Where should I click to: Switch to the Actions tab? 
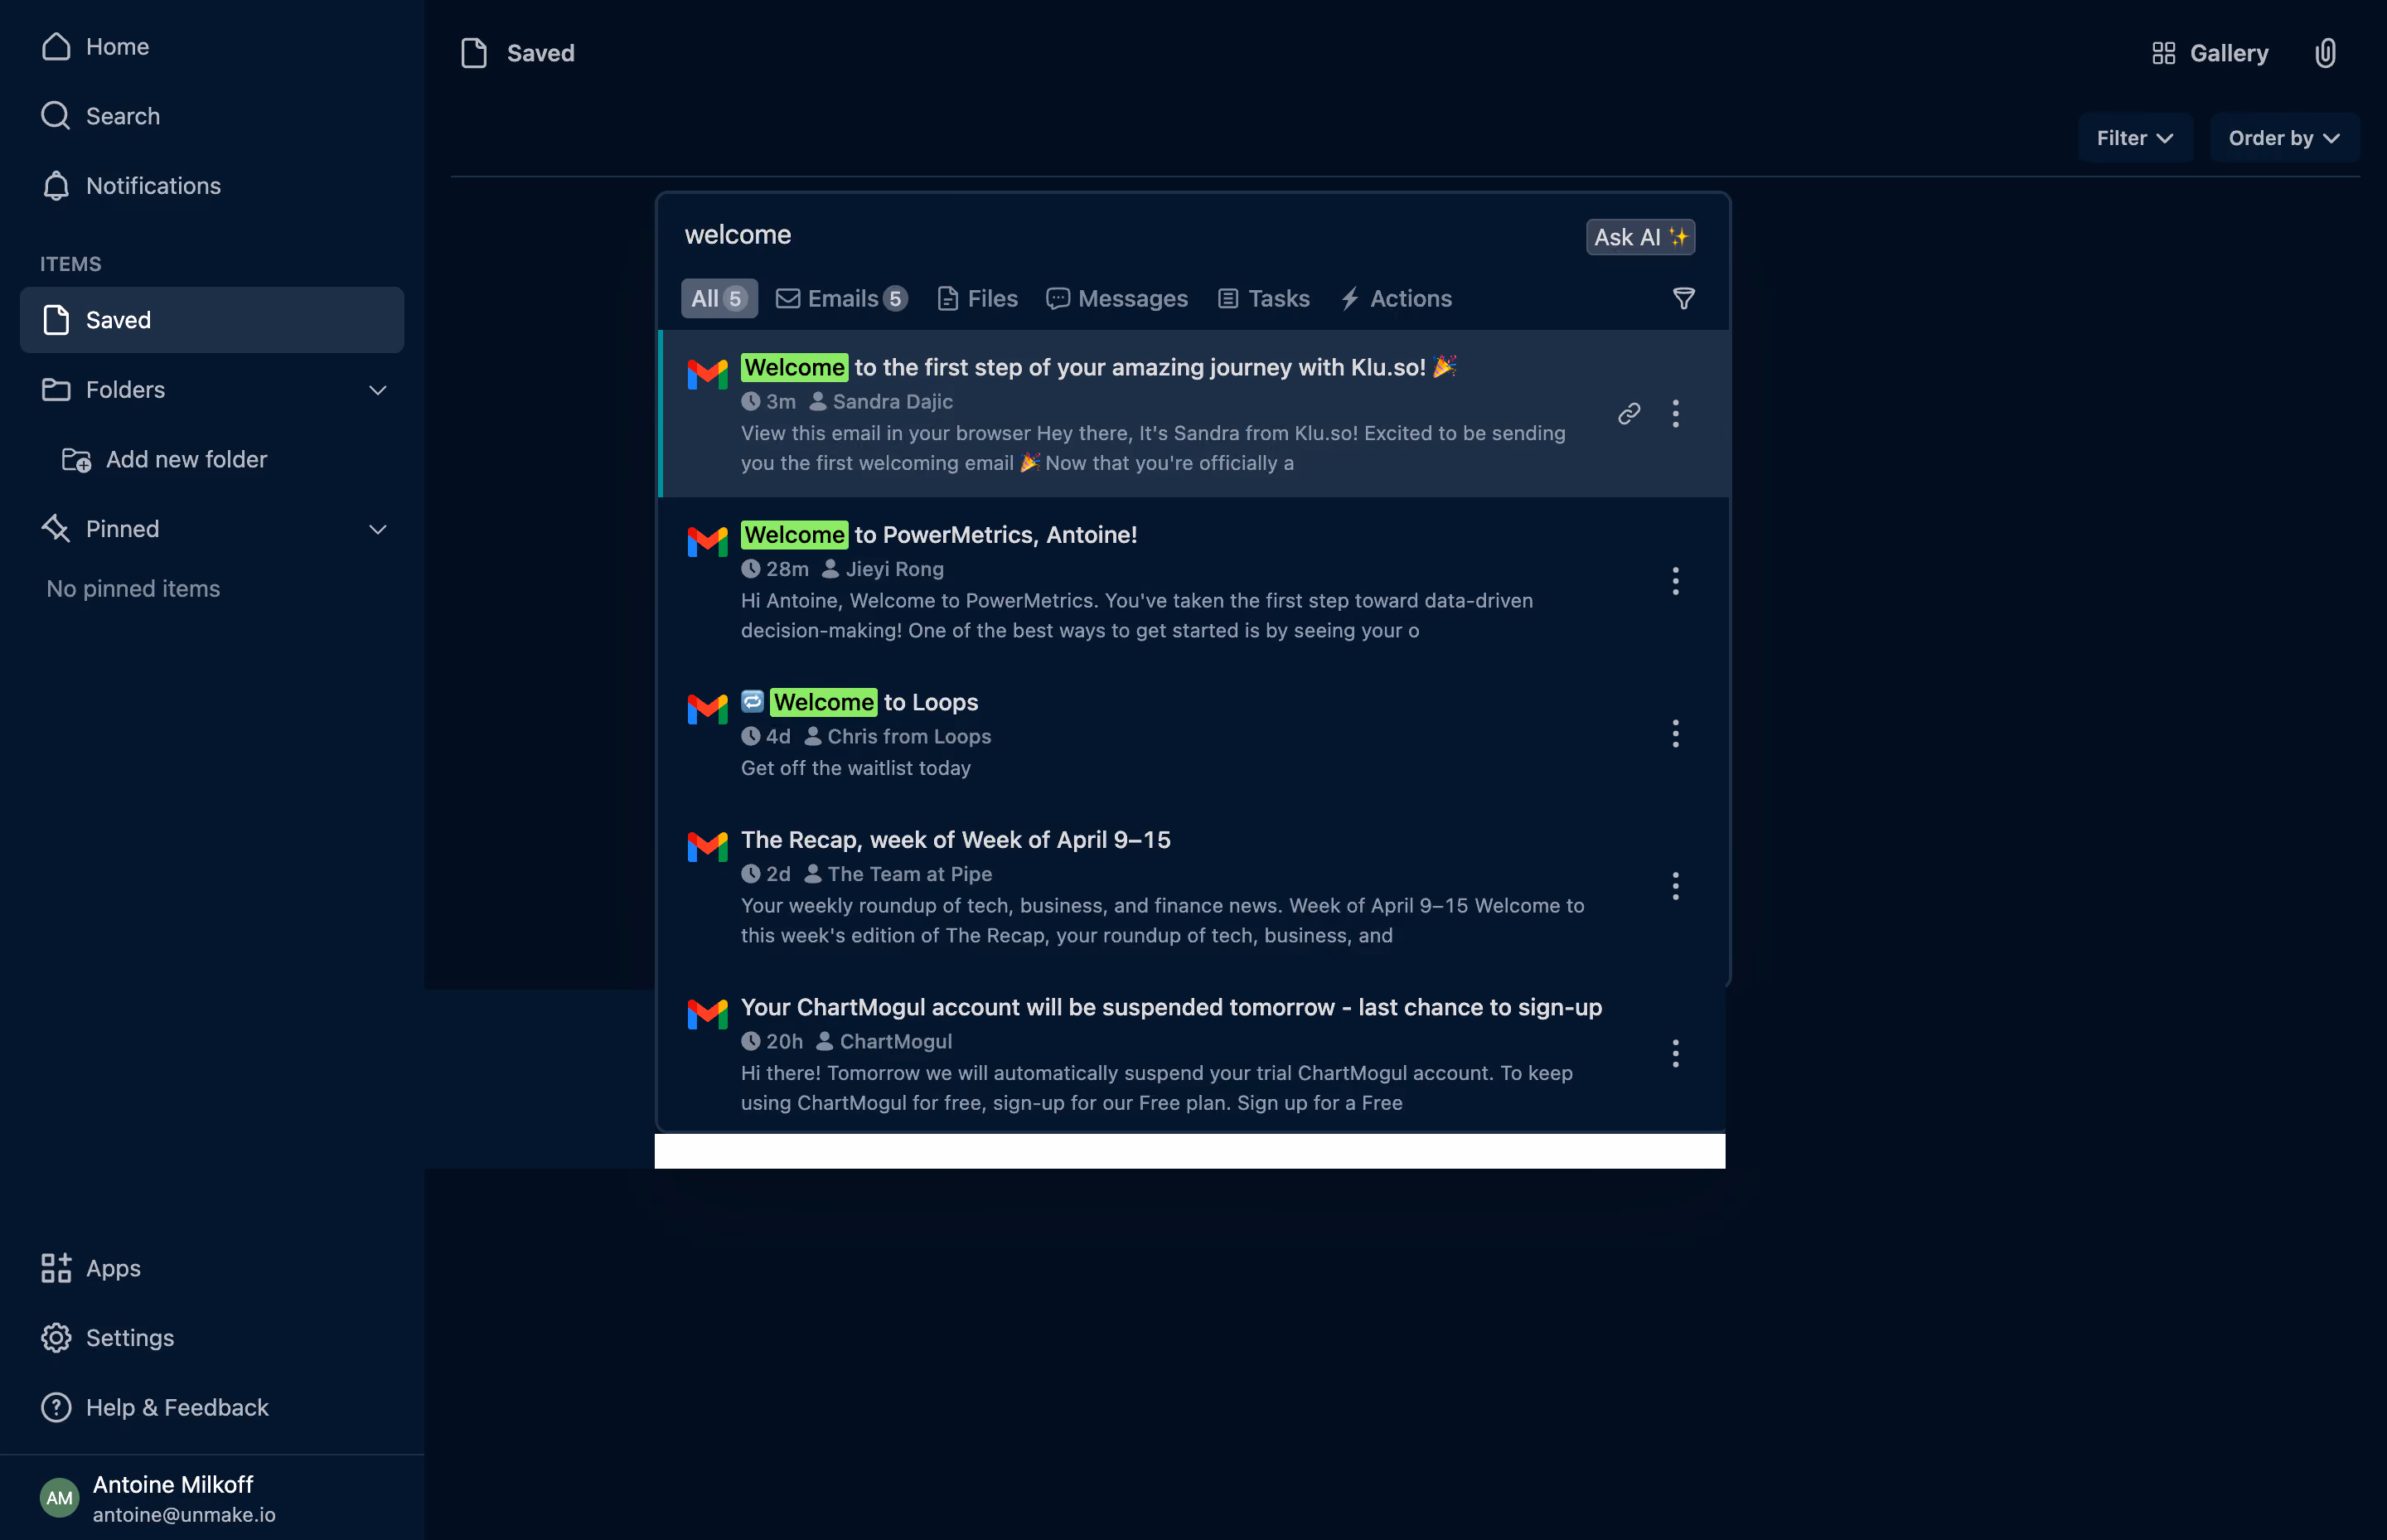click(x=1396, y=298)
